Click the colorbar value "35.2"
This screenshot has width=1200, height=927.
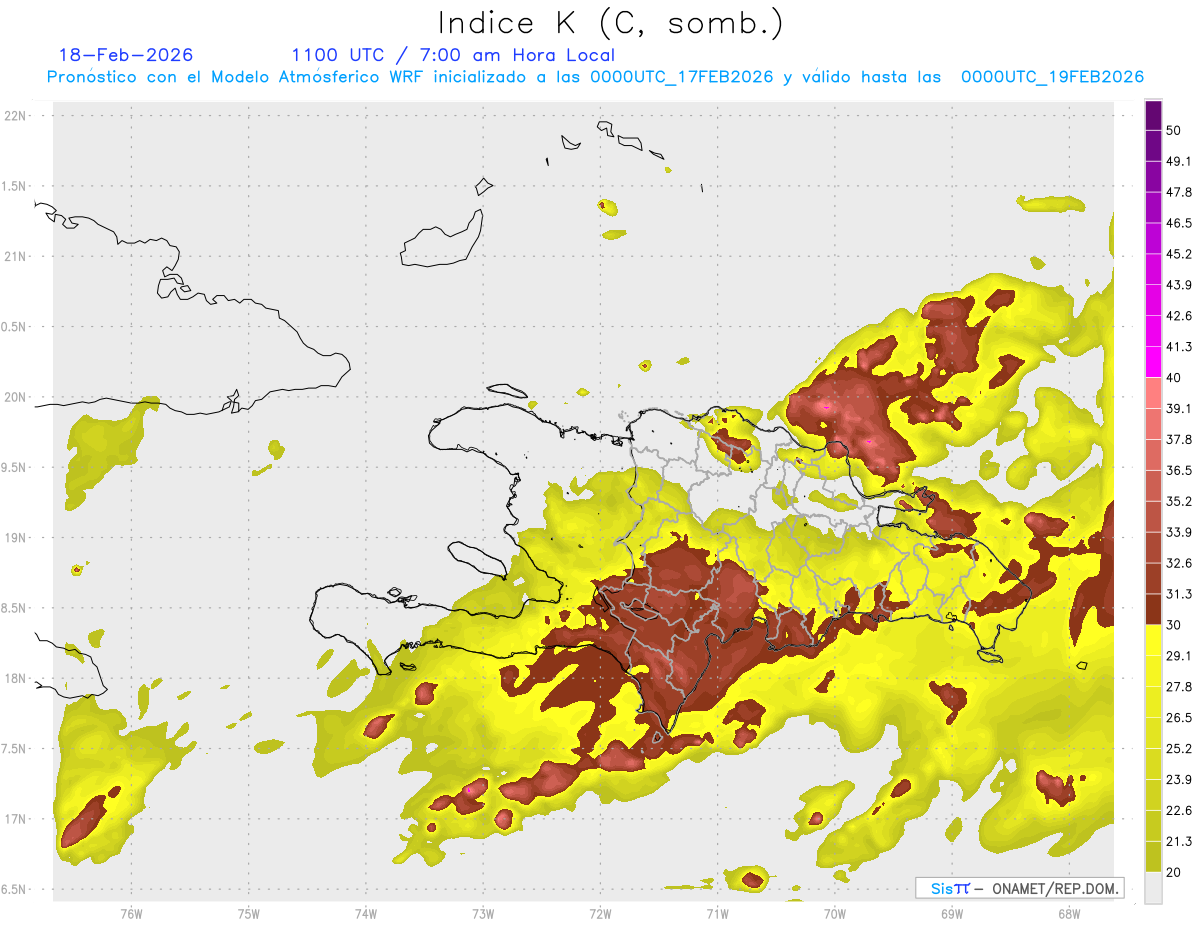(x=1179, y=501)
